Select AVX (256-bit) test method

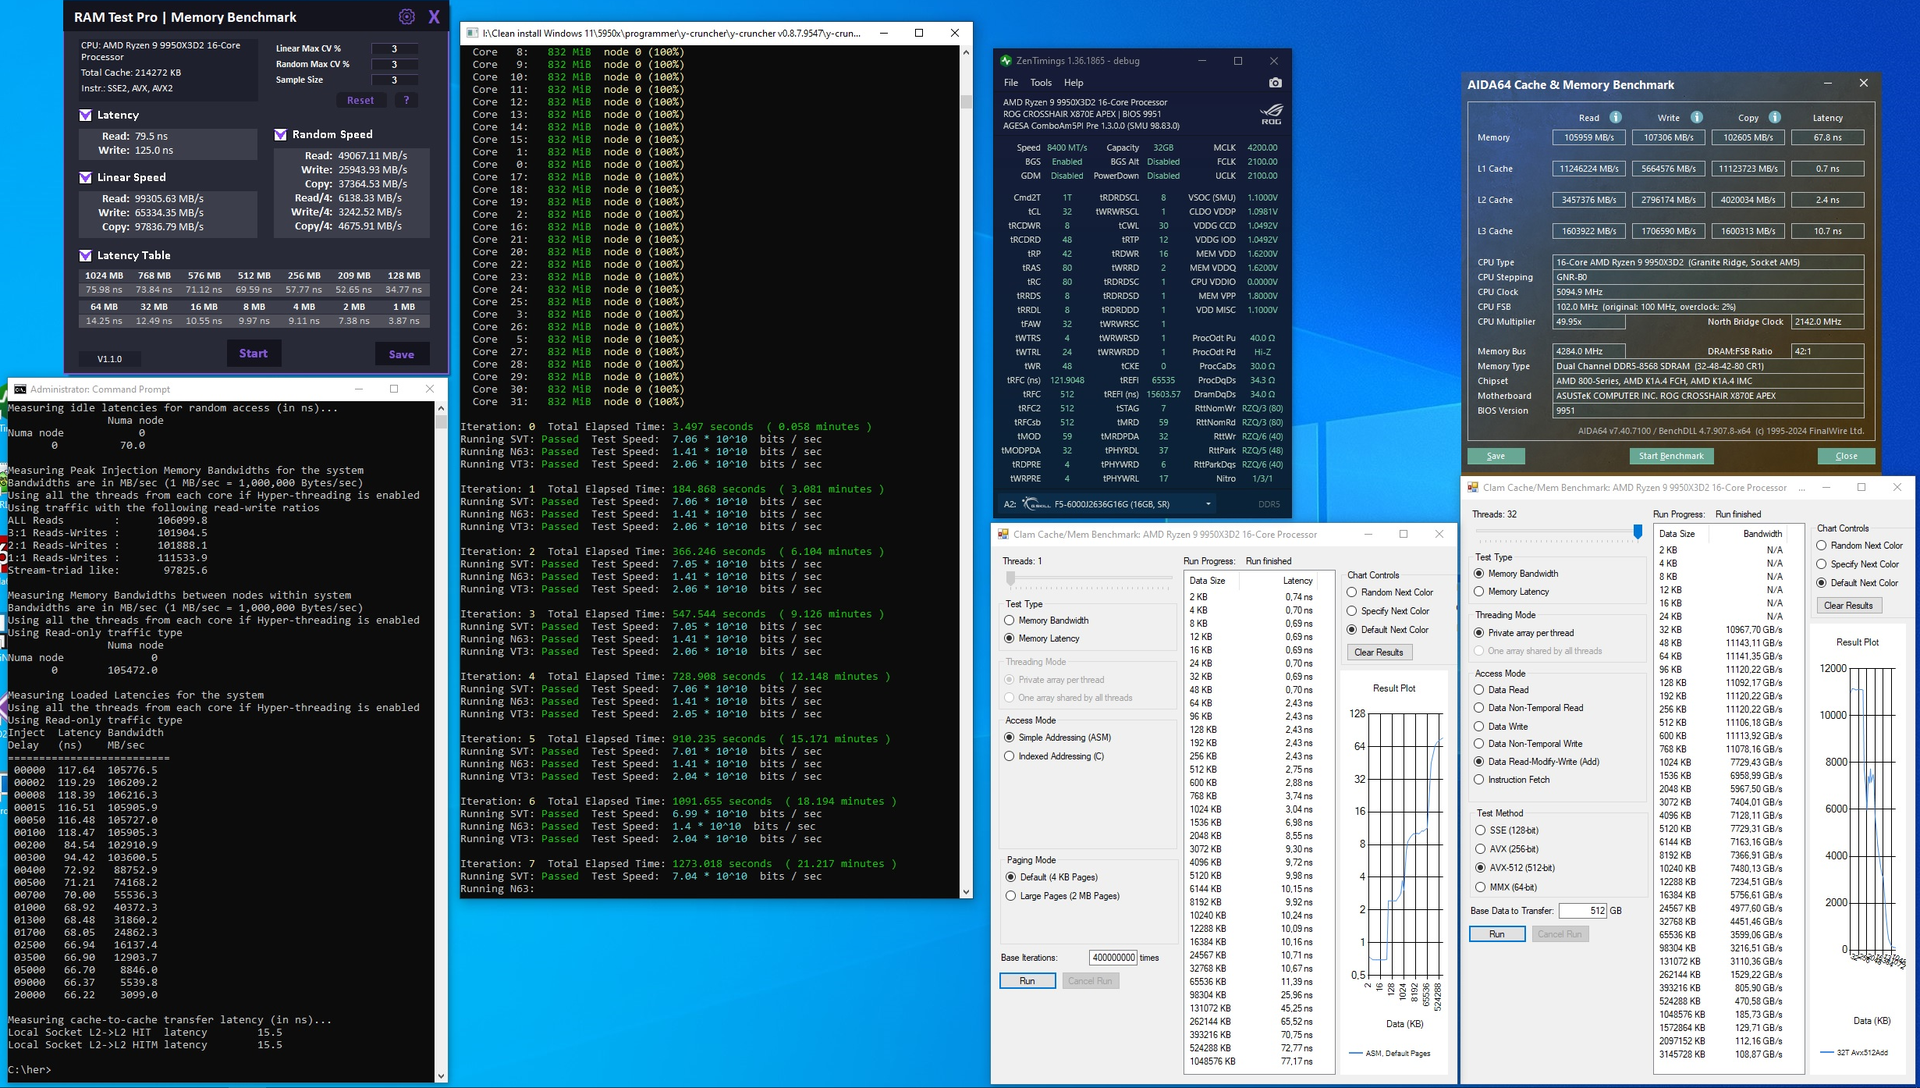coord(1480,849)
